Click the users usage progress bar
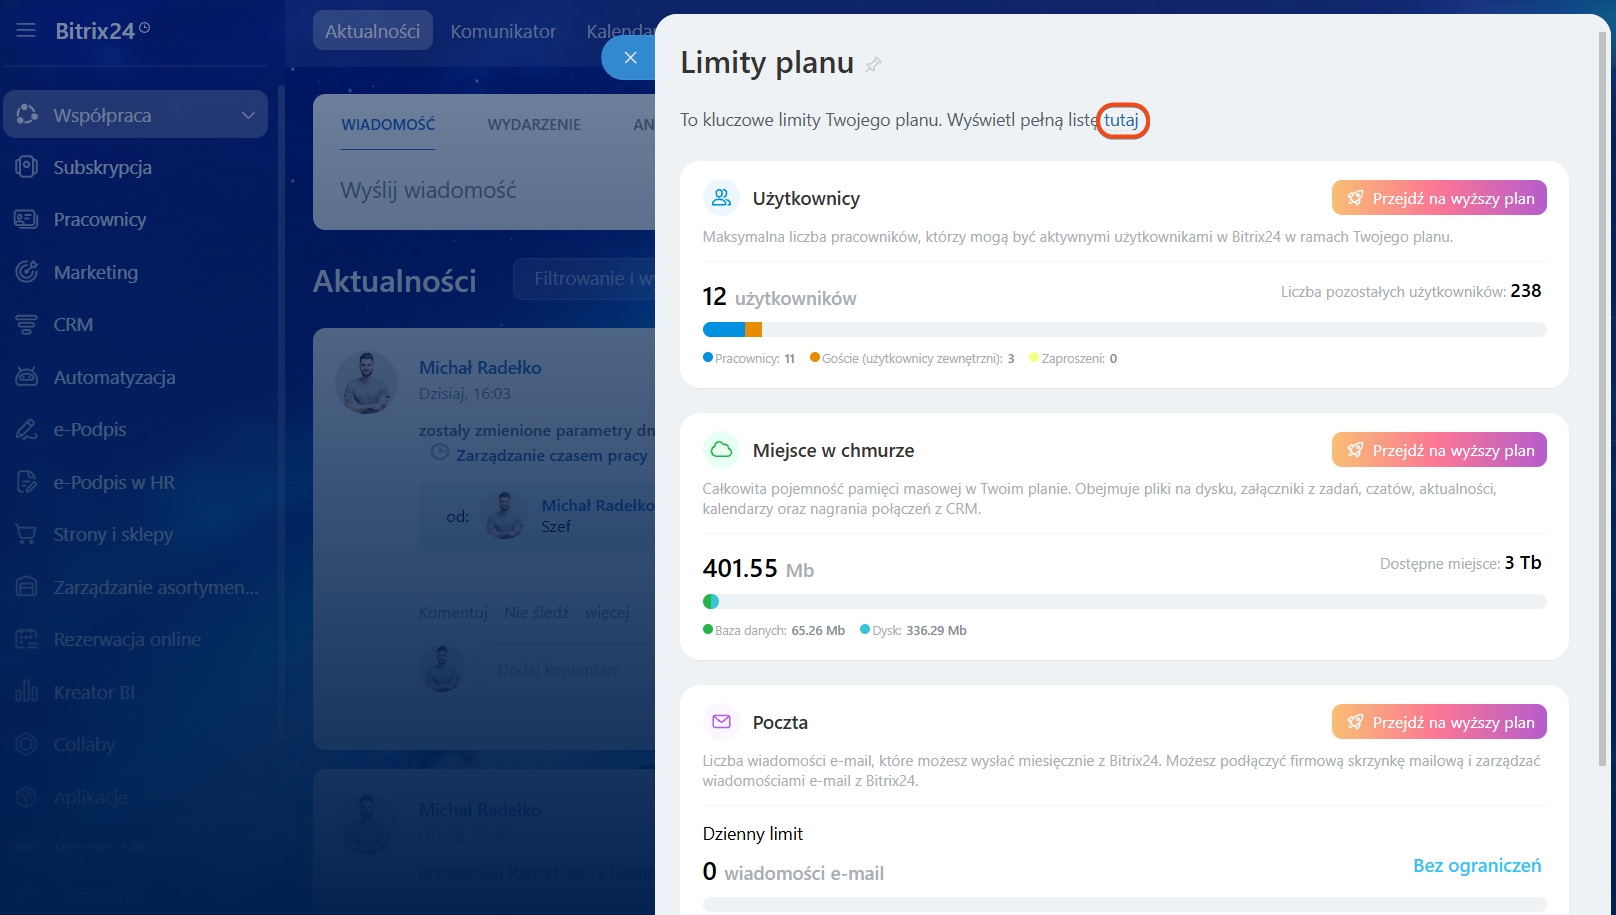Screen dimensions: 1616x915 pyautogui.click(x=1124, y=330)
